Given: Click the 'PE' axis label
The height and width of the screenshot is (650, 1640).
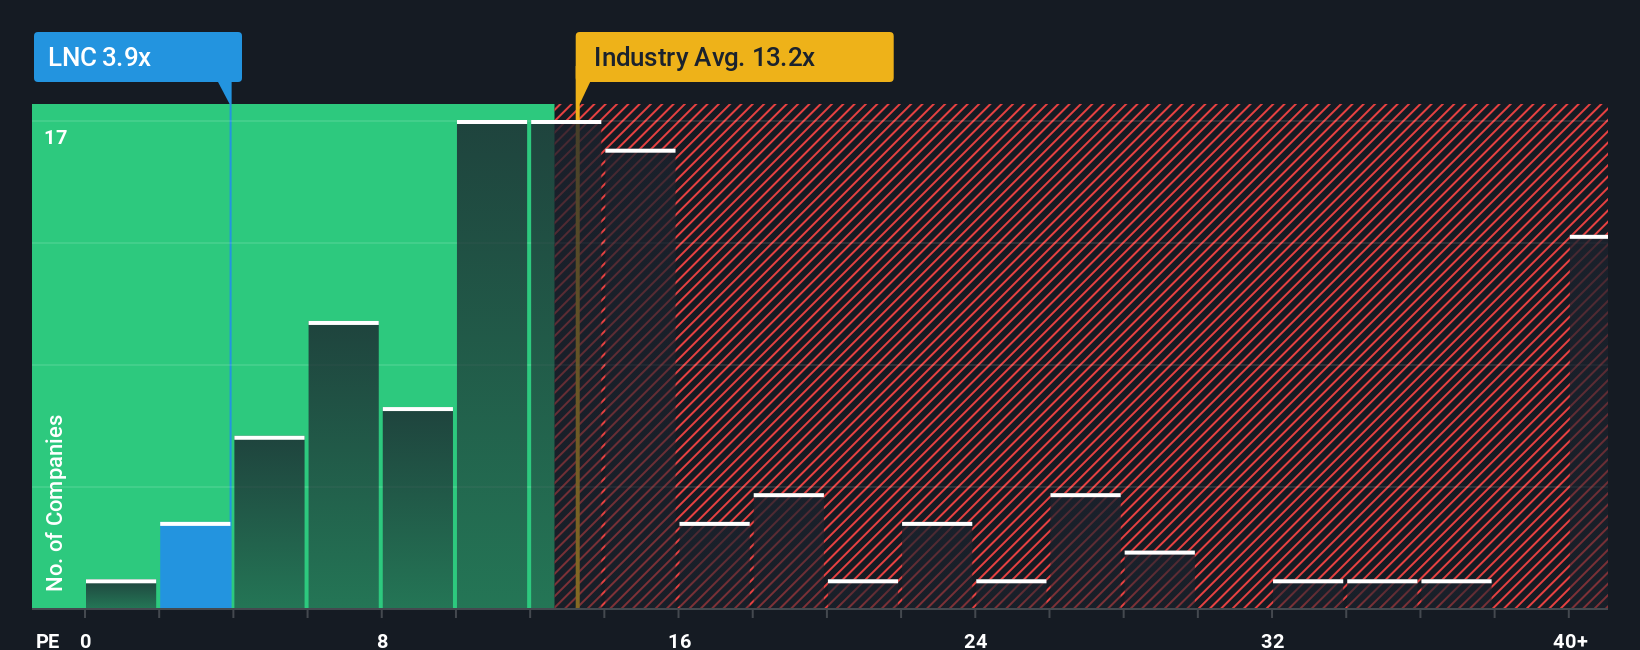Looking at the screenshot, I should (47, 640).
